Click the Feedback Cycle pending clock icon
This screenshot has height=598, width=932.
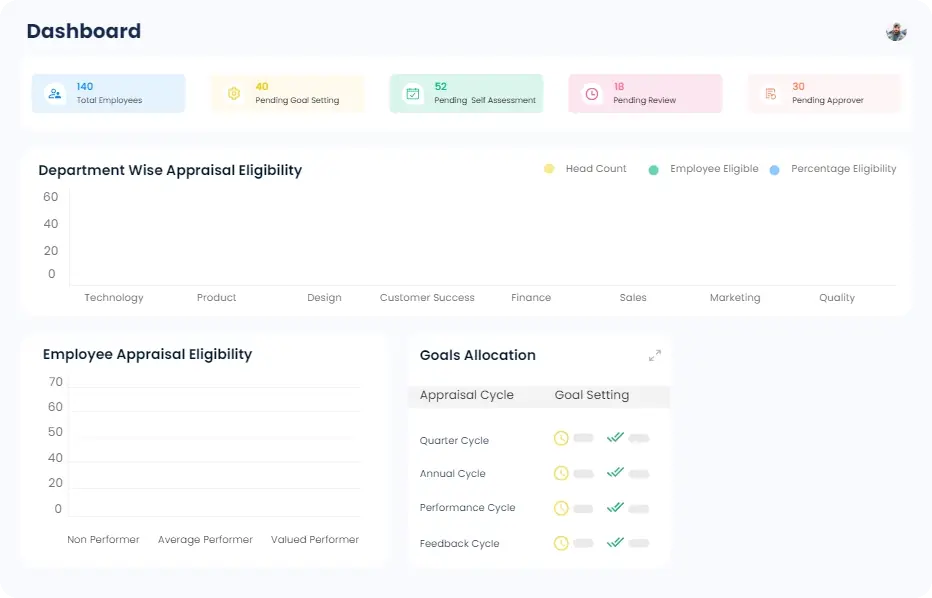(x=561, y=543)
